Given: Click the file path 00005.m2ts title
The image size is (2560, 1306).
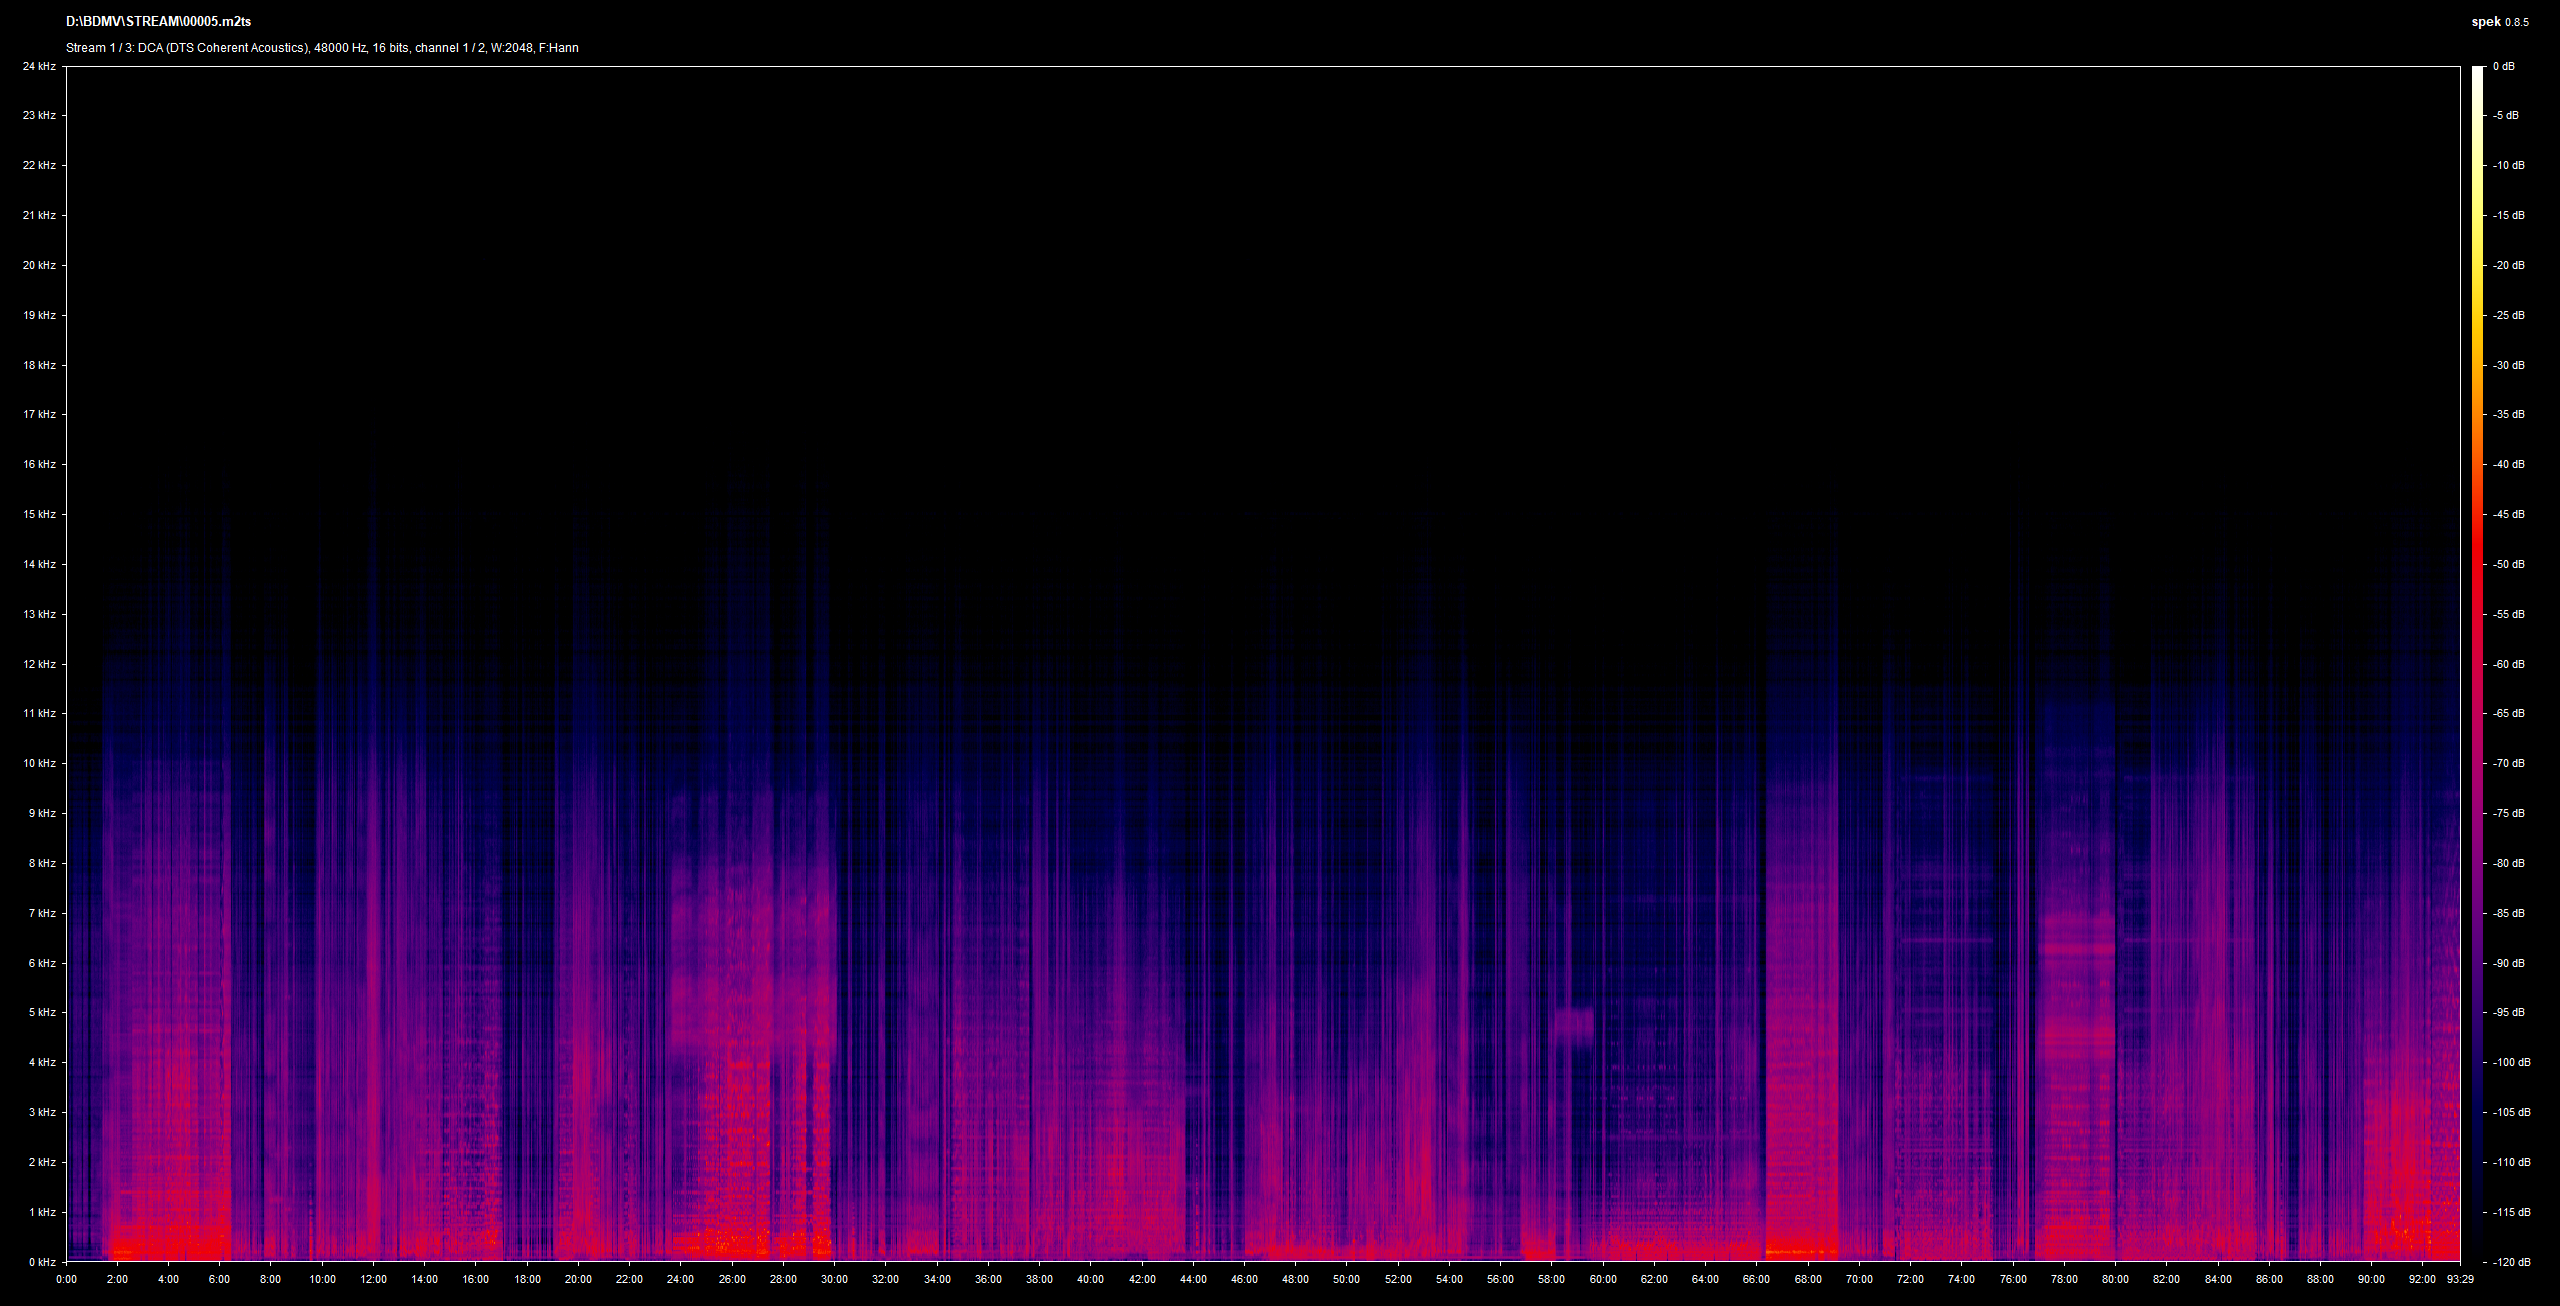Looking at the screenshot, I should [x=158, y=21].
